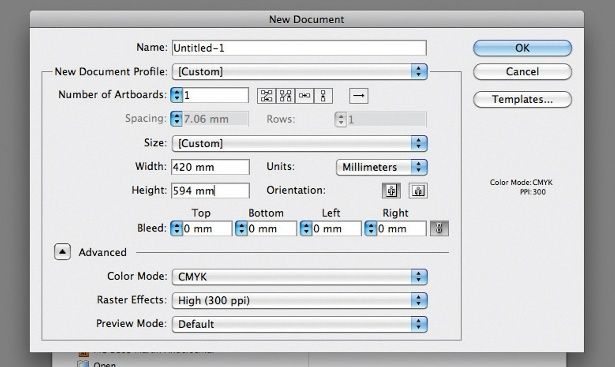615x367 pixels.
Task: Click the Cancel button
Action: coord(522,72)
